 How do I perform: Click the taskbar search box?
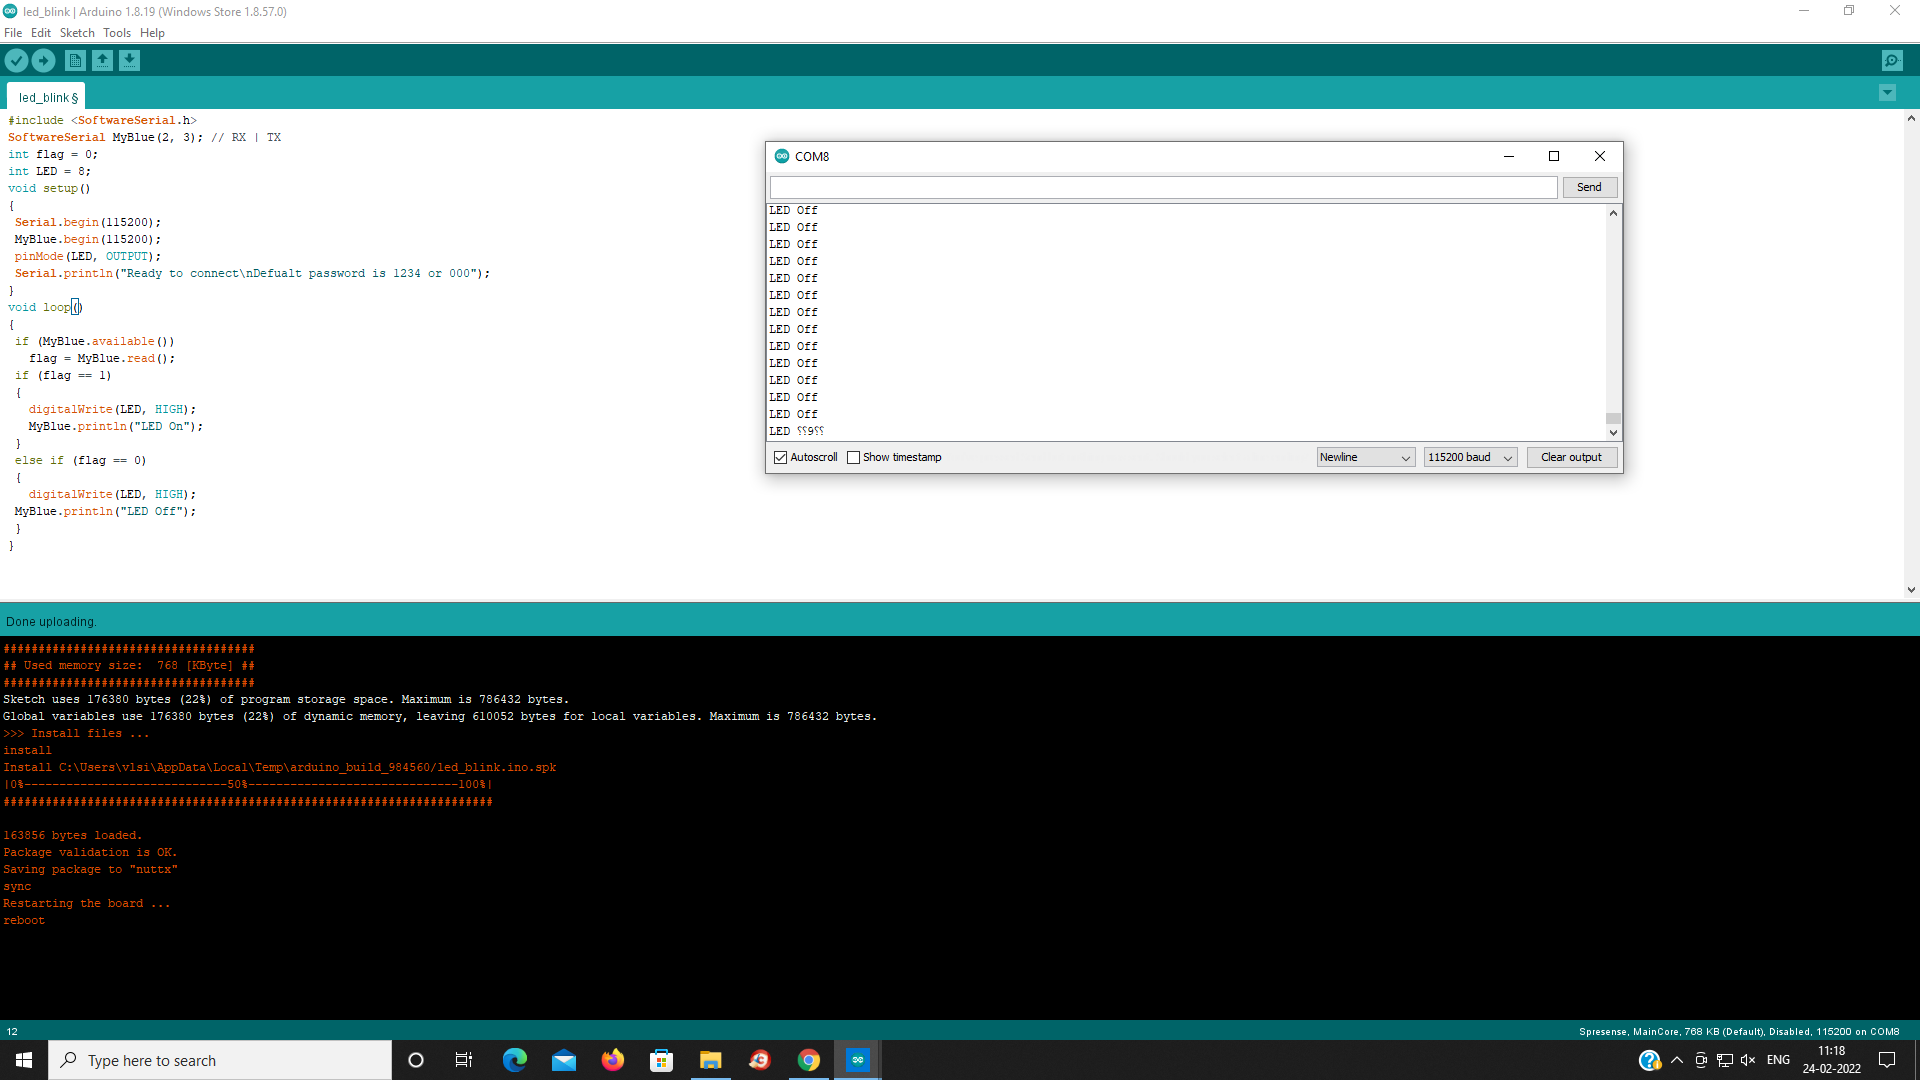pyautogui.click(x=220, y=1060)
